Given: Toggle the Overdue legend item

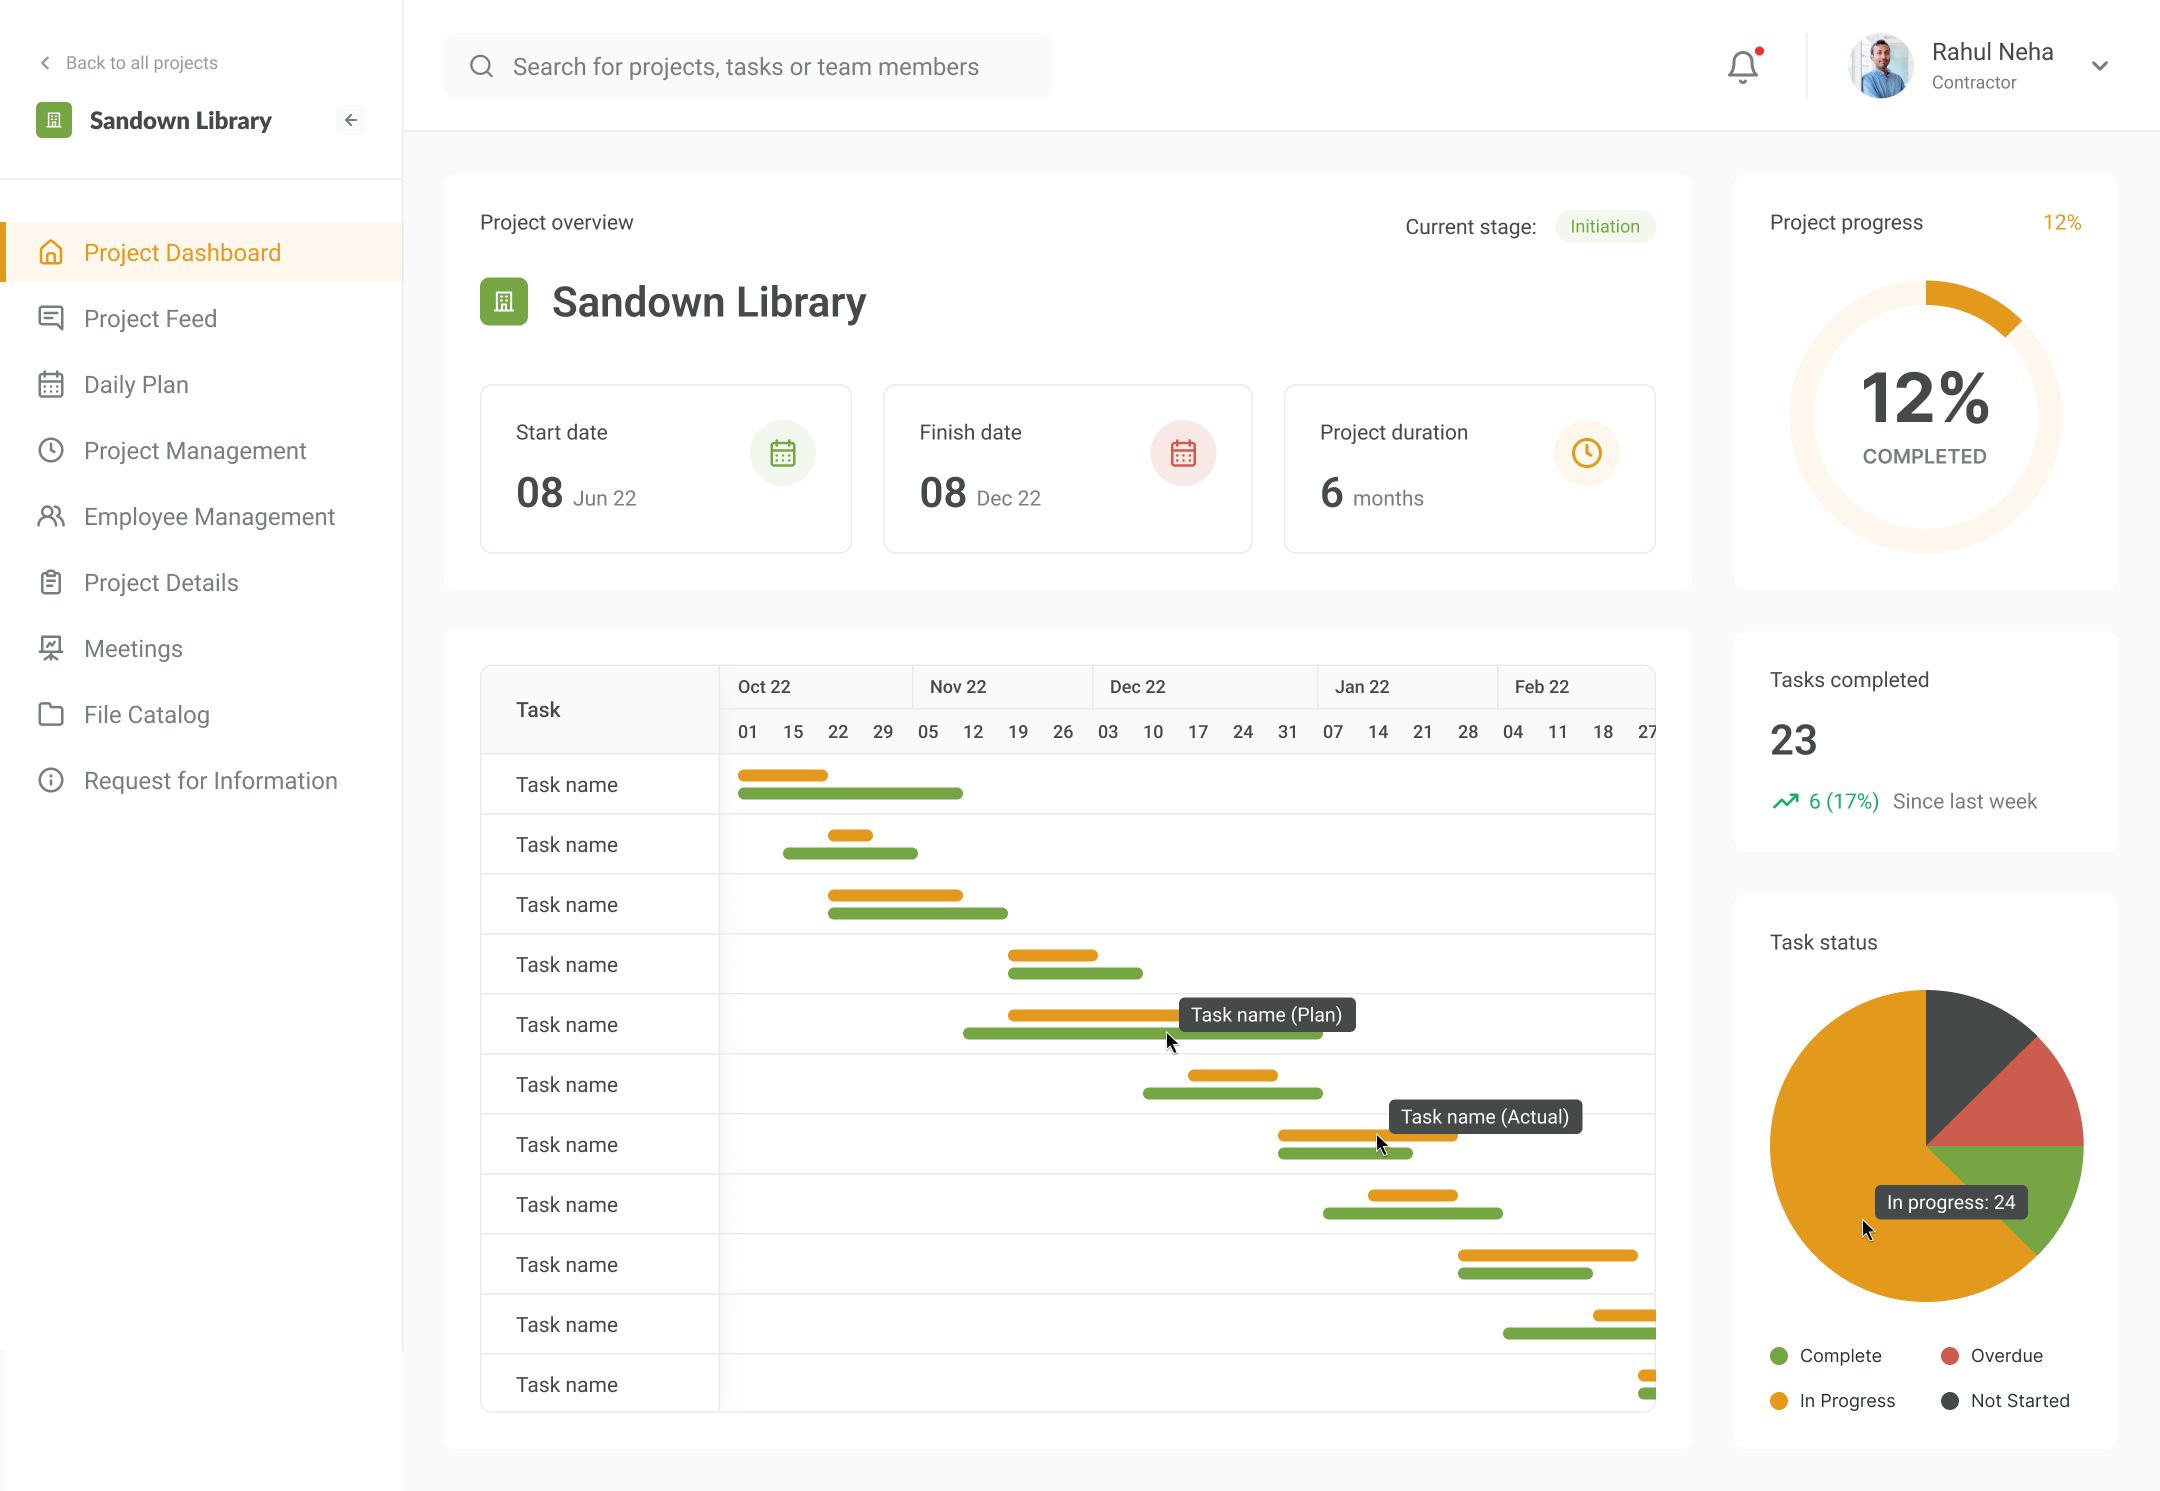Looking at the screenshot, I should 1992,1355.
